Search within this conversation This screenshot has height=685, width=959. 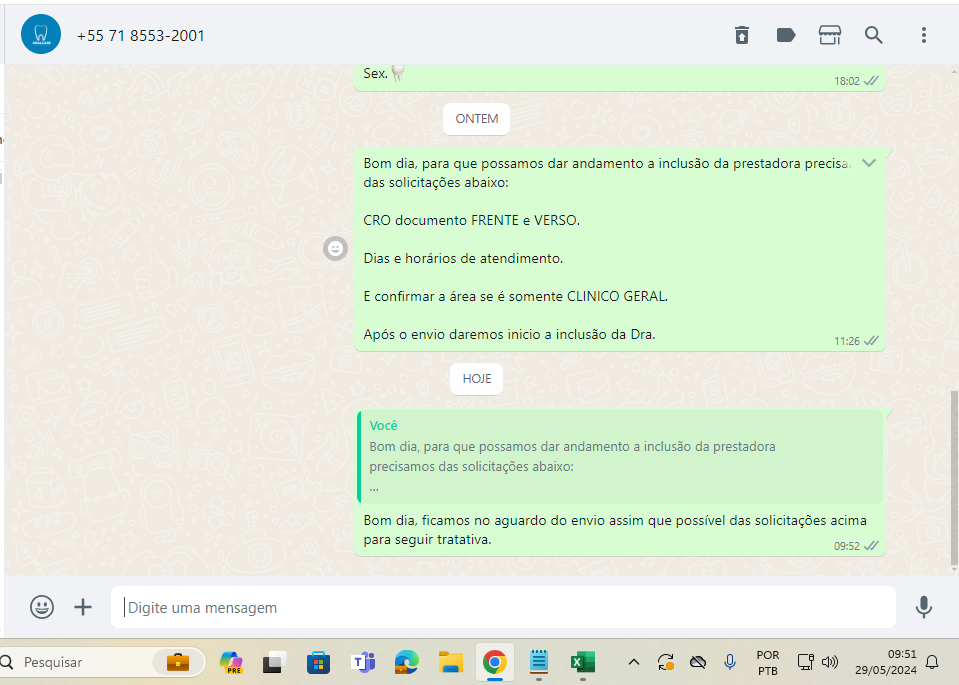point(873,35)
